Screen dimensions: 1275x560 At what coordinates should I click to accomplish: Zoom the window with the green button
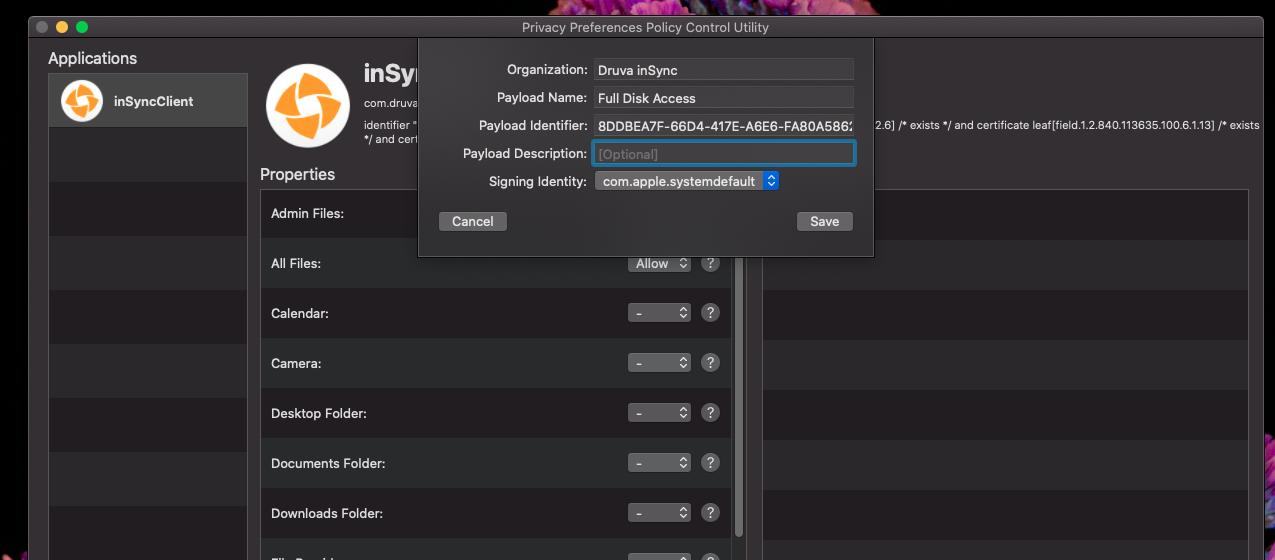click(x=82, y=27)
